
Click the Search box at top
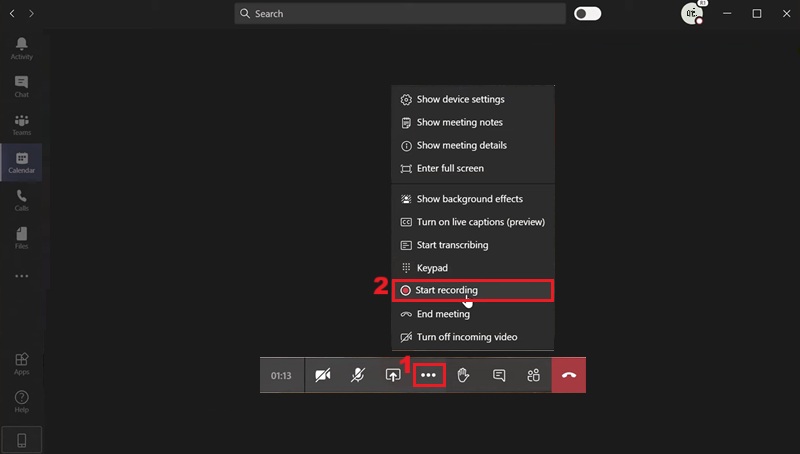(x=400, y=14)
